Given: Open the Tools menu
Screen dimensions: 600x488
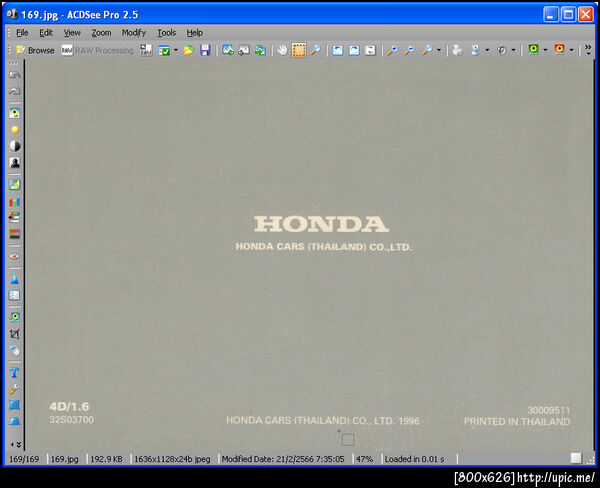Looking at the screenshot, I should (x=166, y=33).
